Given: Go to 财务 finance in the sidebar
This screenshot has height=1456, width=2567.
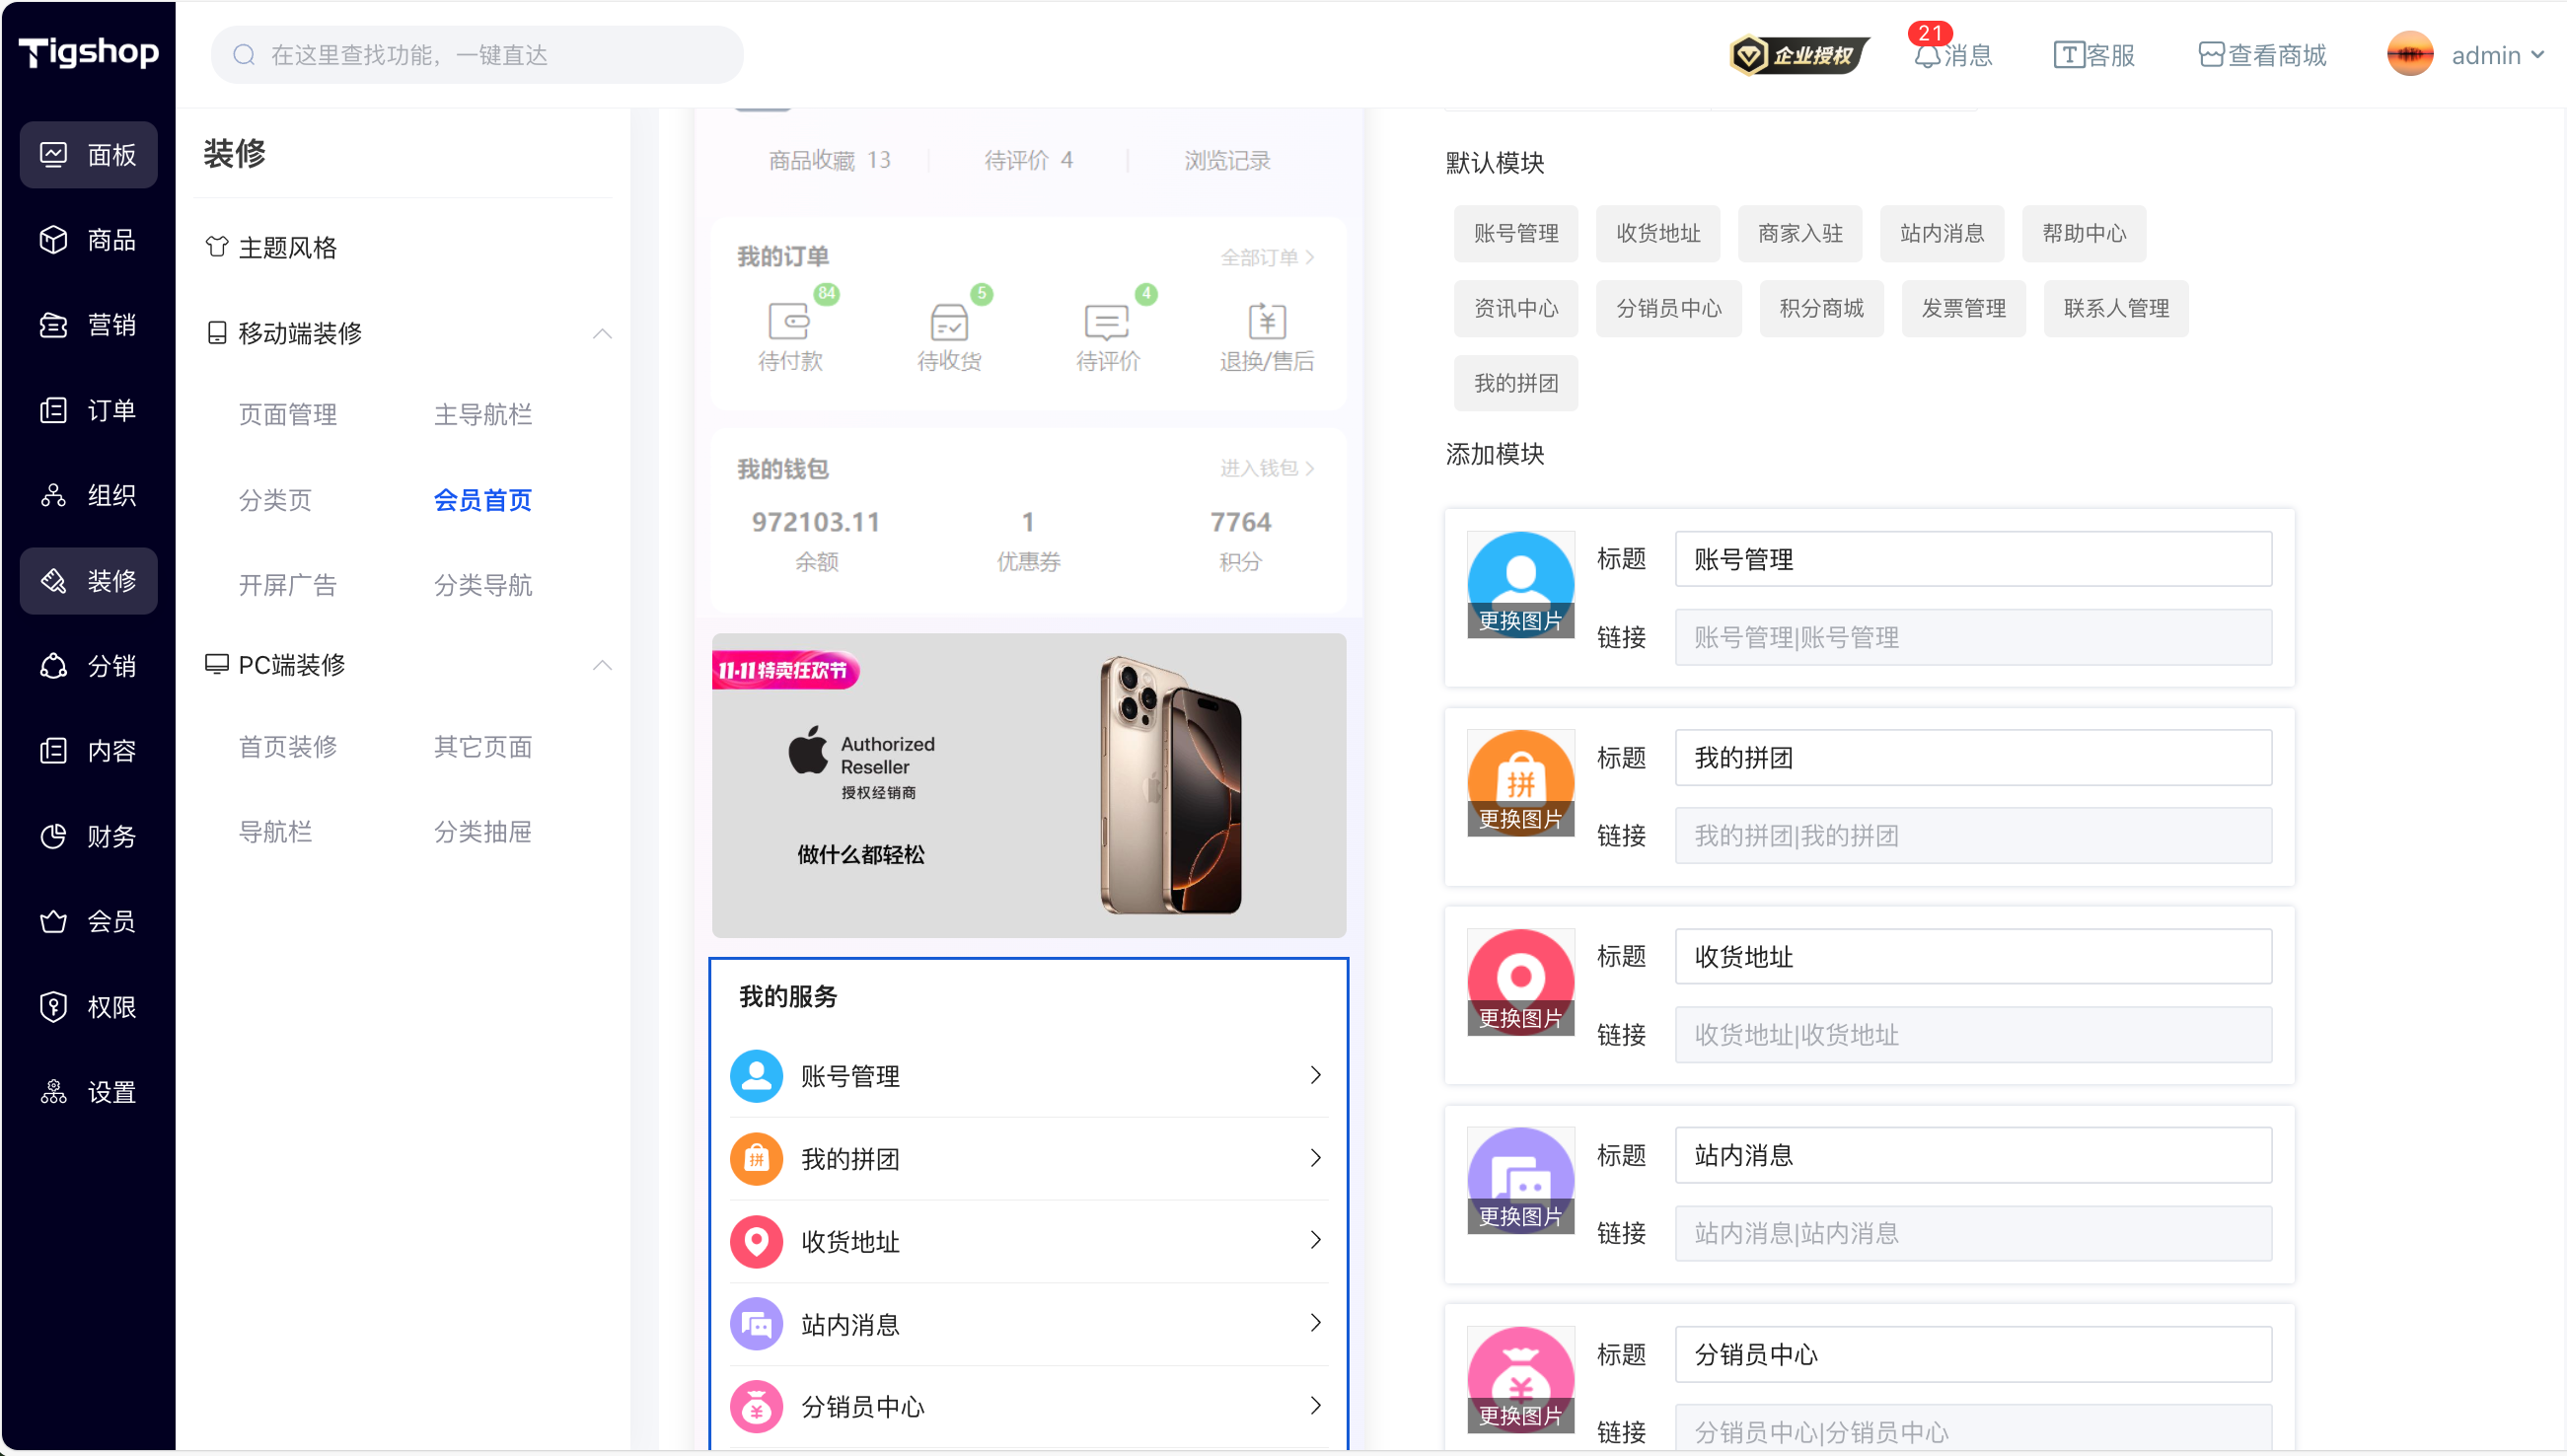Looking at the screenshot, I should click(88, 836).
